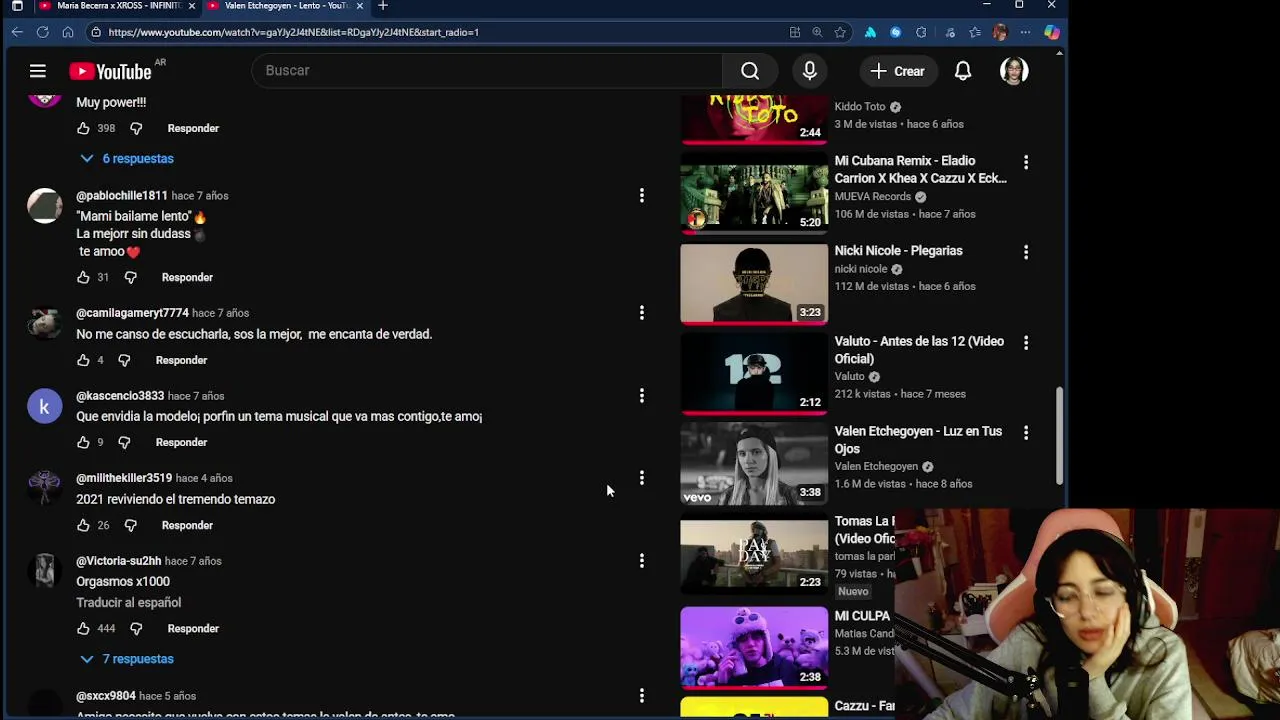Open options menu for @sxcx9804's comment
Image resolution: width=1280 pixels, height=720 pixels.
point(642,696)
